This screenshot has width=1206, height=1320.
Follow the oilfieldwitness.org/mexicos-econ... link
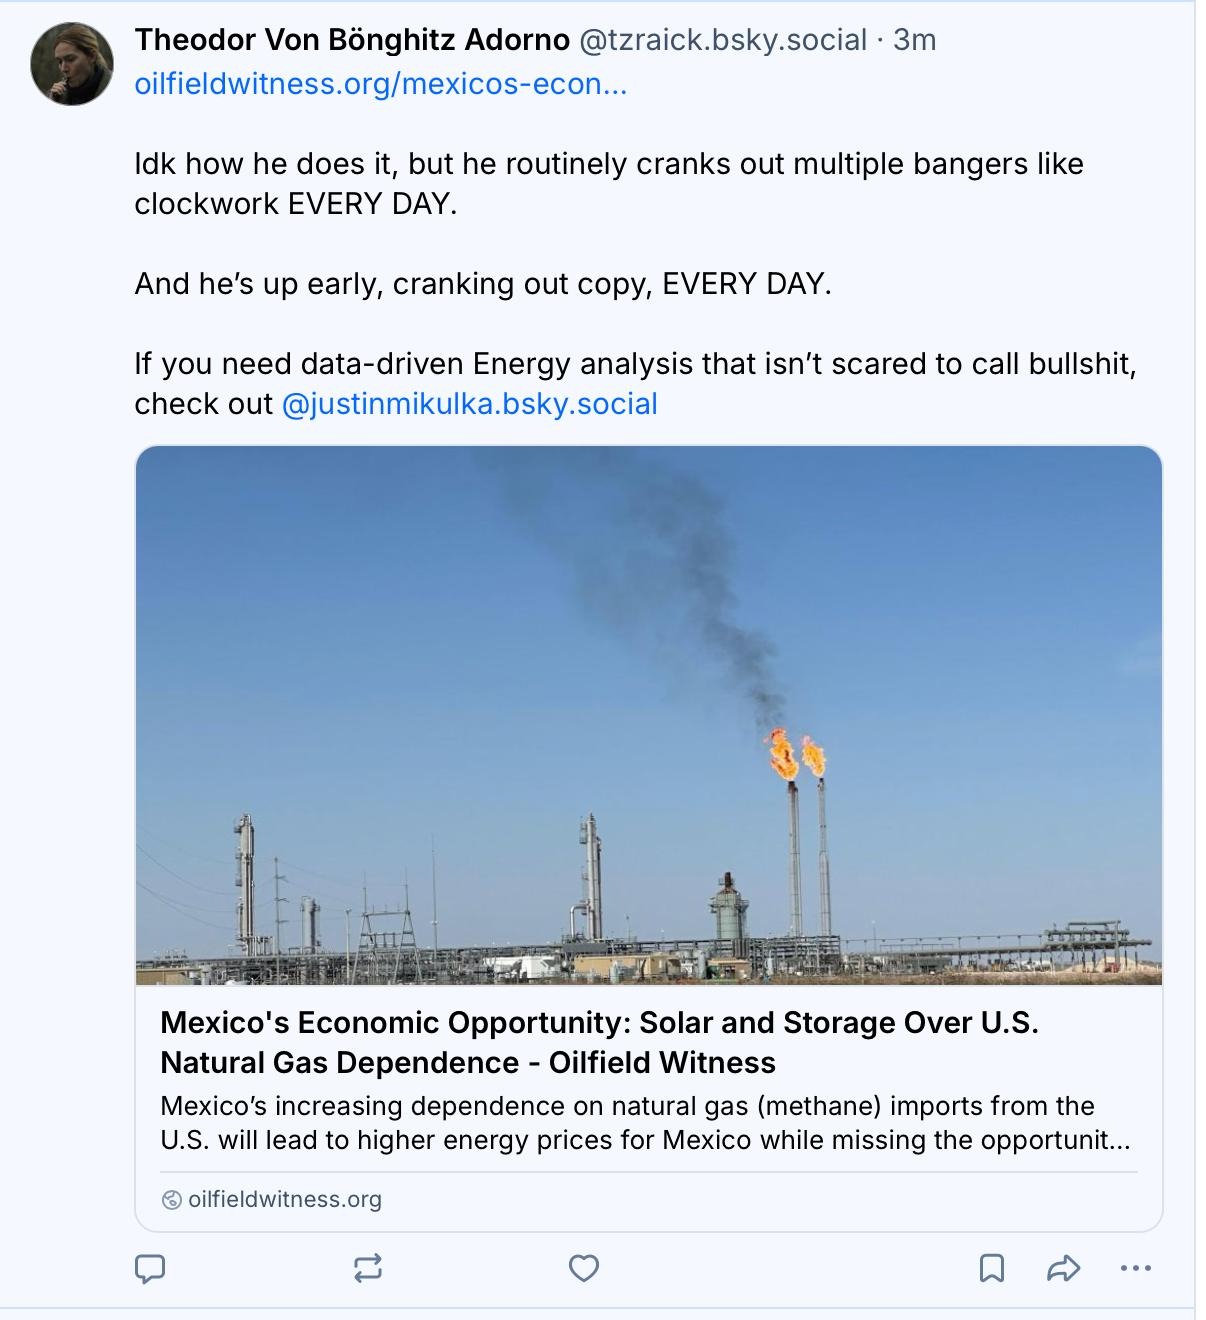click(x=380, y=84)
